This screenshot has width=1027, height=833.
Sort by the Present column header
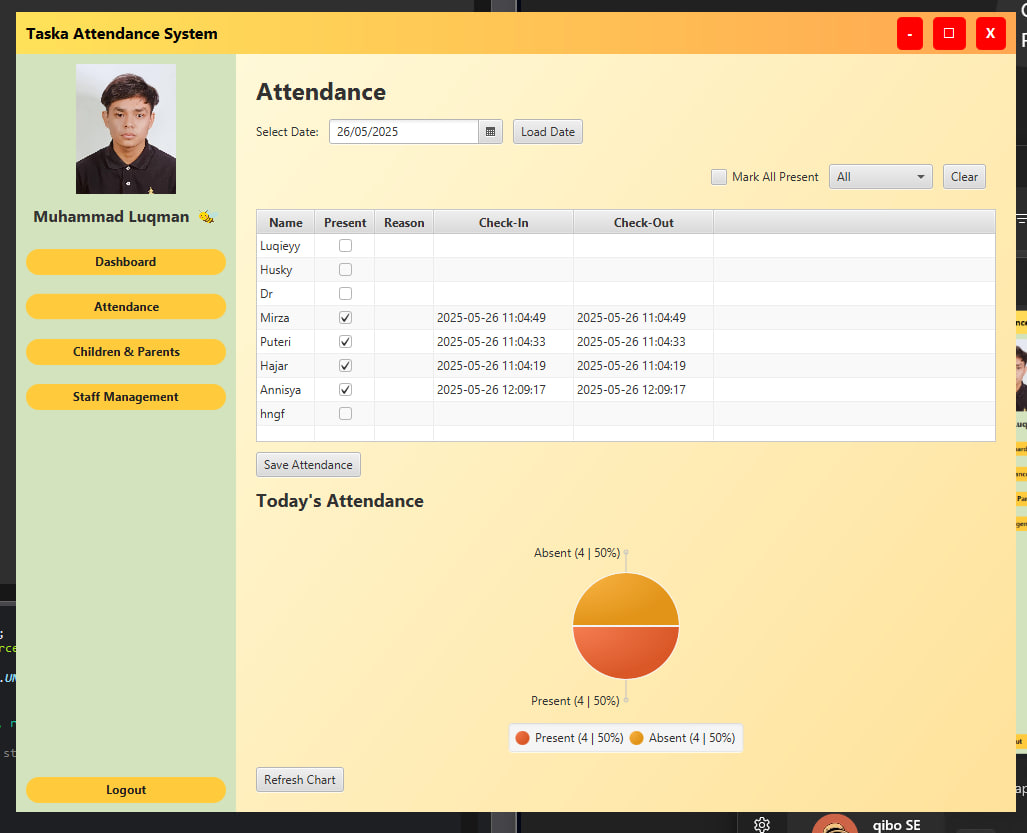(x=345, y=223)
